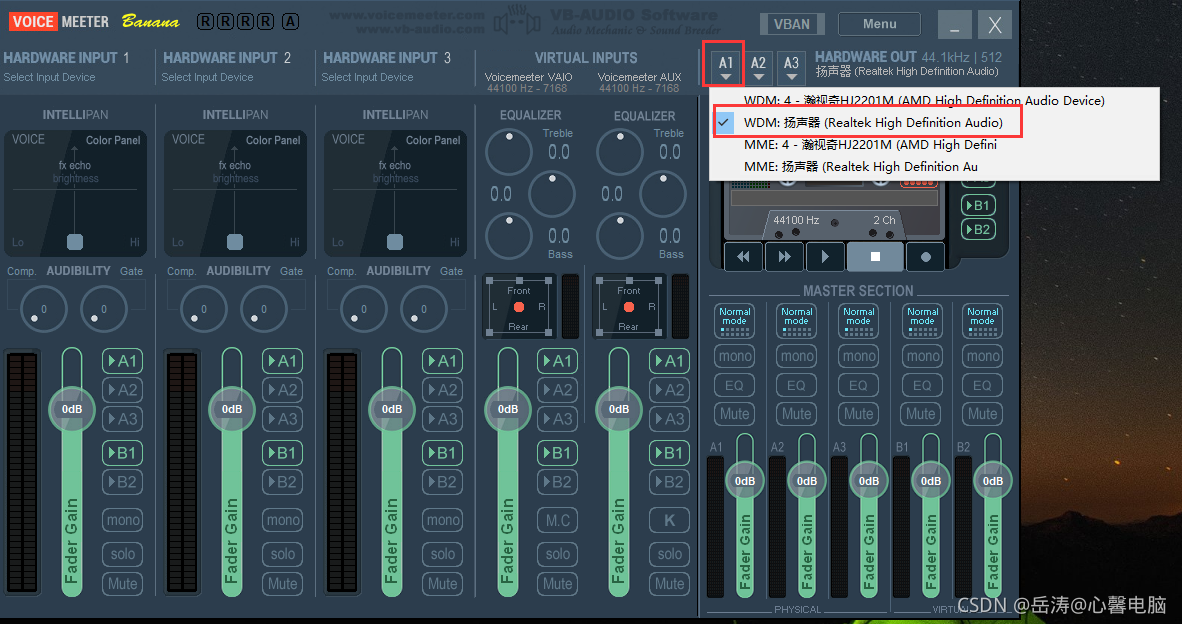Image resolution: width=1182 pixels, height=624 pixels.
Task: Click the Voicemeeter VAIO fader knob
Action: [x=507, y=409]
